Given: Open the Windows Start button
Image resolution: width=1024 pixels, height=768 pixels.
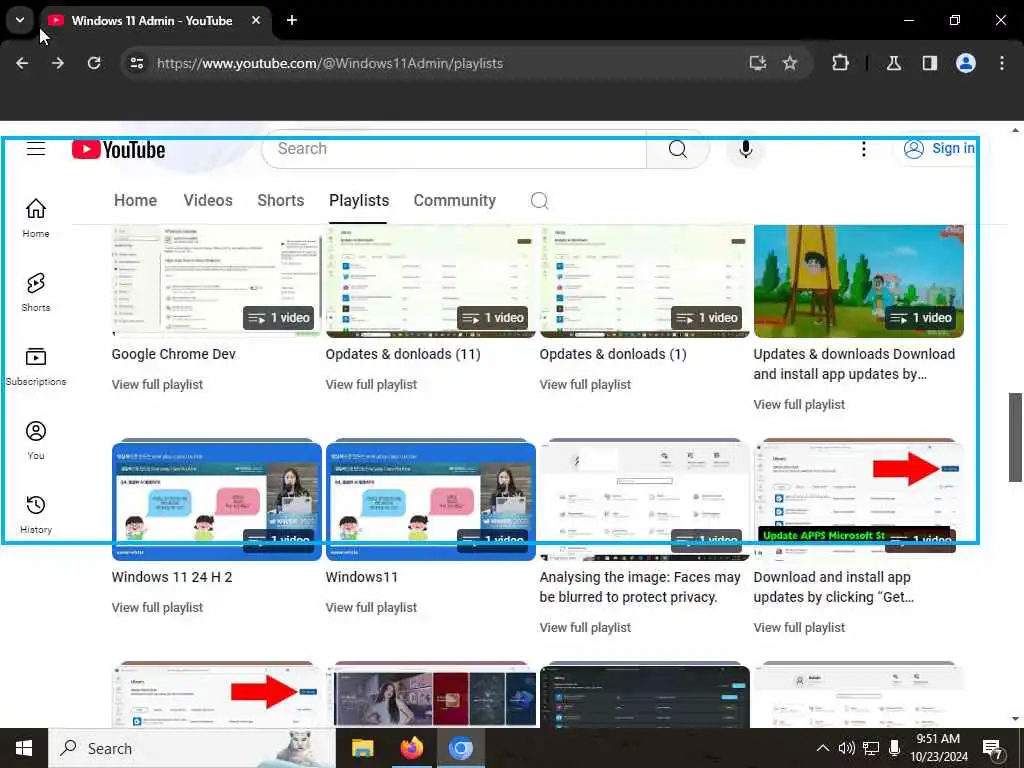Looking at the screenshot, I should coord(24,748).
